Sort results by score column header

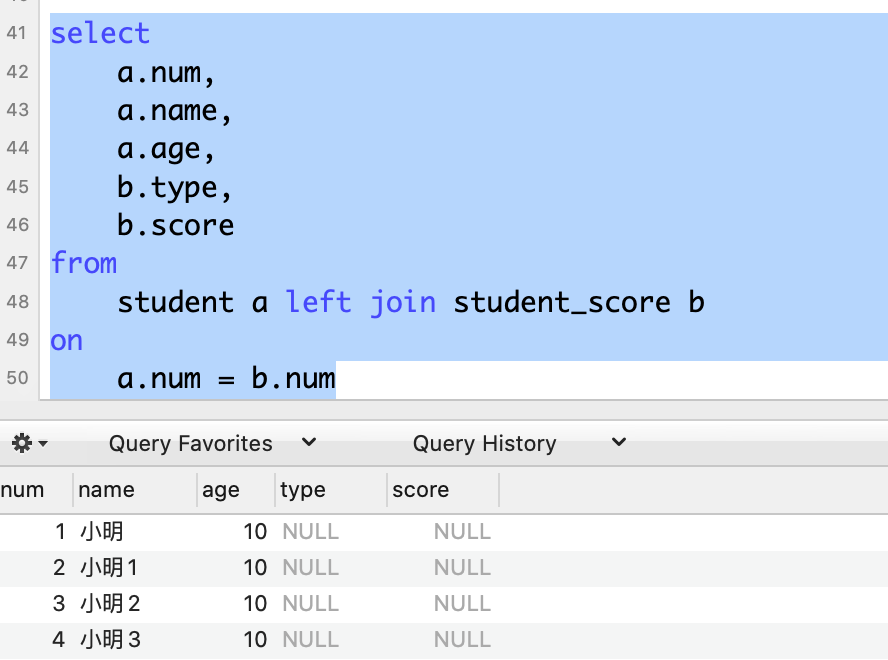click(x=443, y=490)
